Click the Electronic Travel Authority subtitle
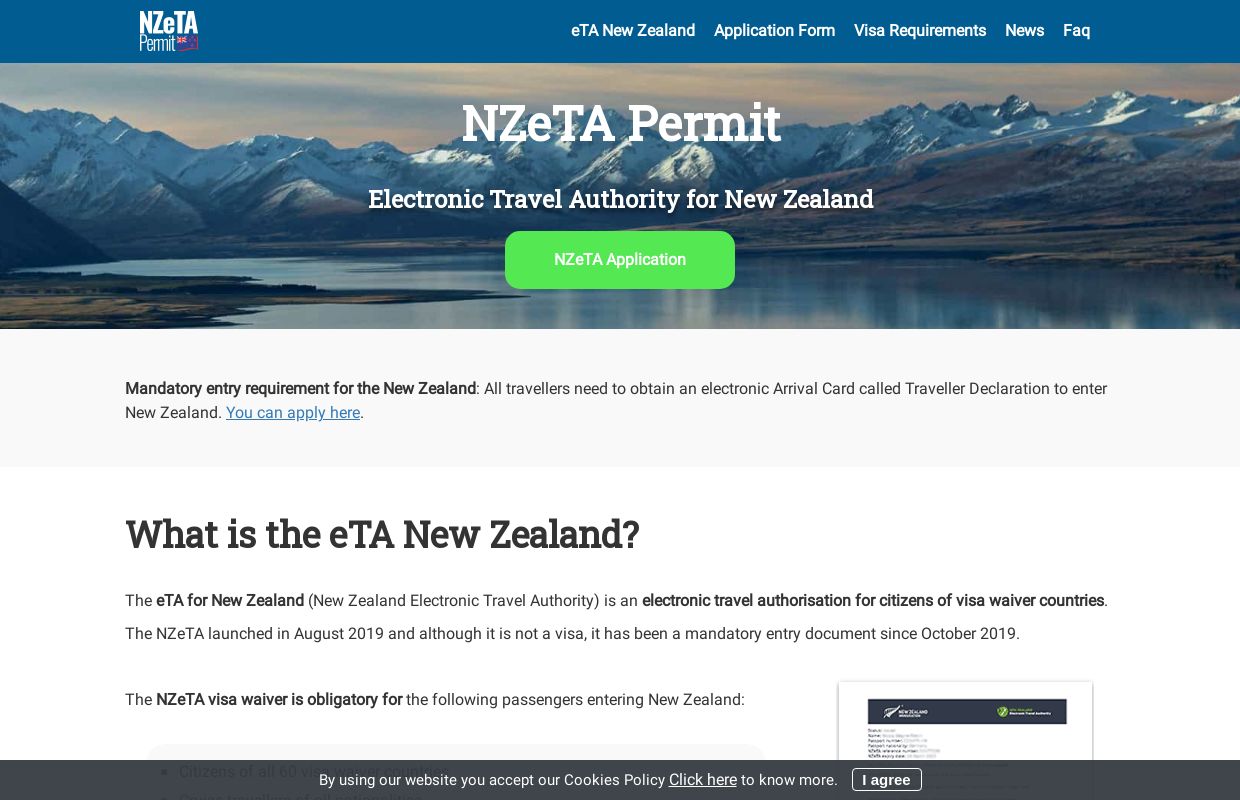Viewport: 1240px width, 800px height. [x=620, y=199]
